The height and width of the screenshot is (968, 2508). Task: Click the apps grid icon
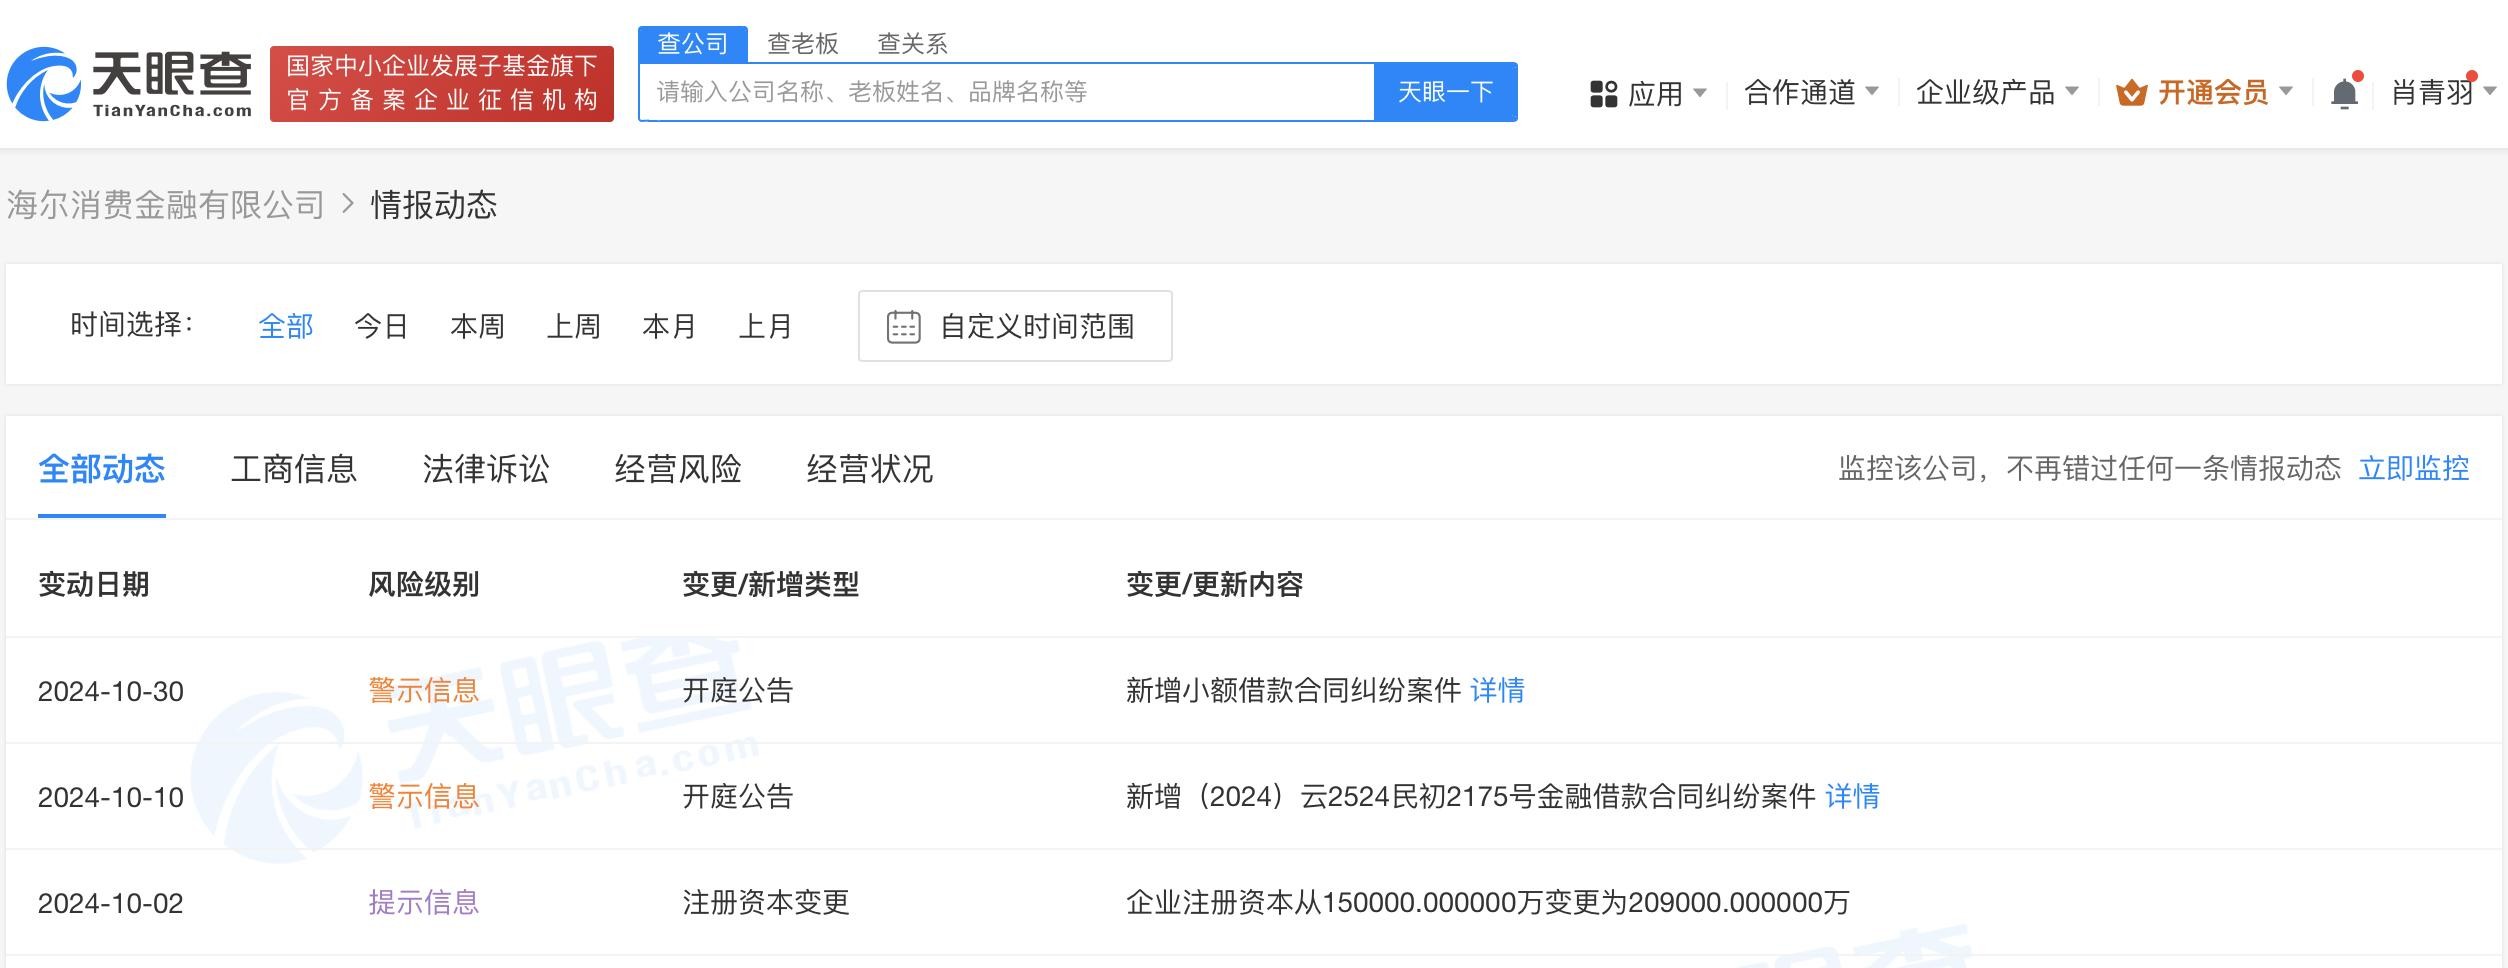click(x=1603, y=94)
